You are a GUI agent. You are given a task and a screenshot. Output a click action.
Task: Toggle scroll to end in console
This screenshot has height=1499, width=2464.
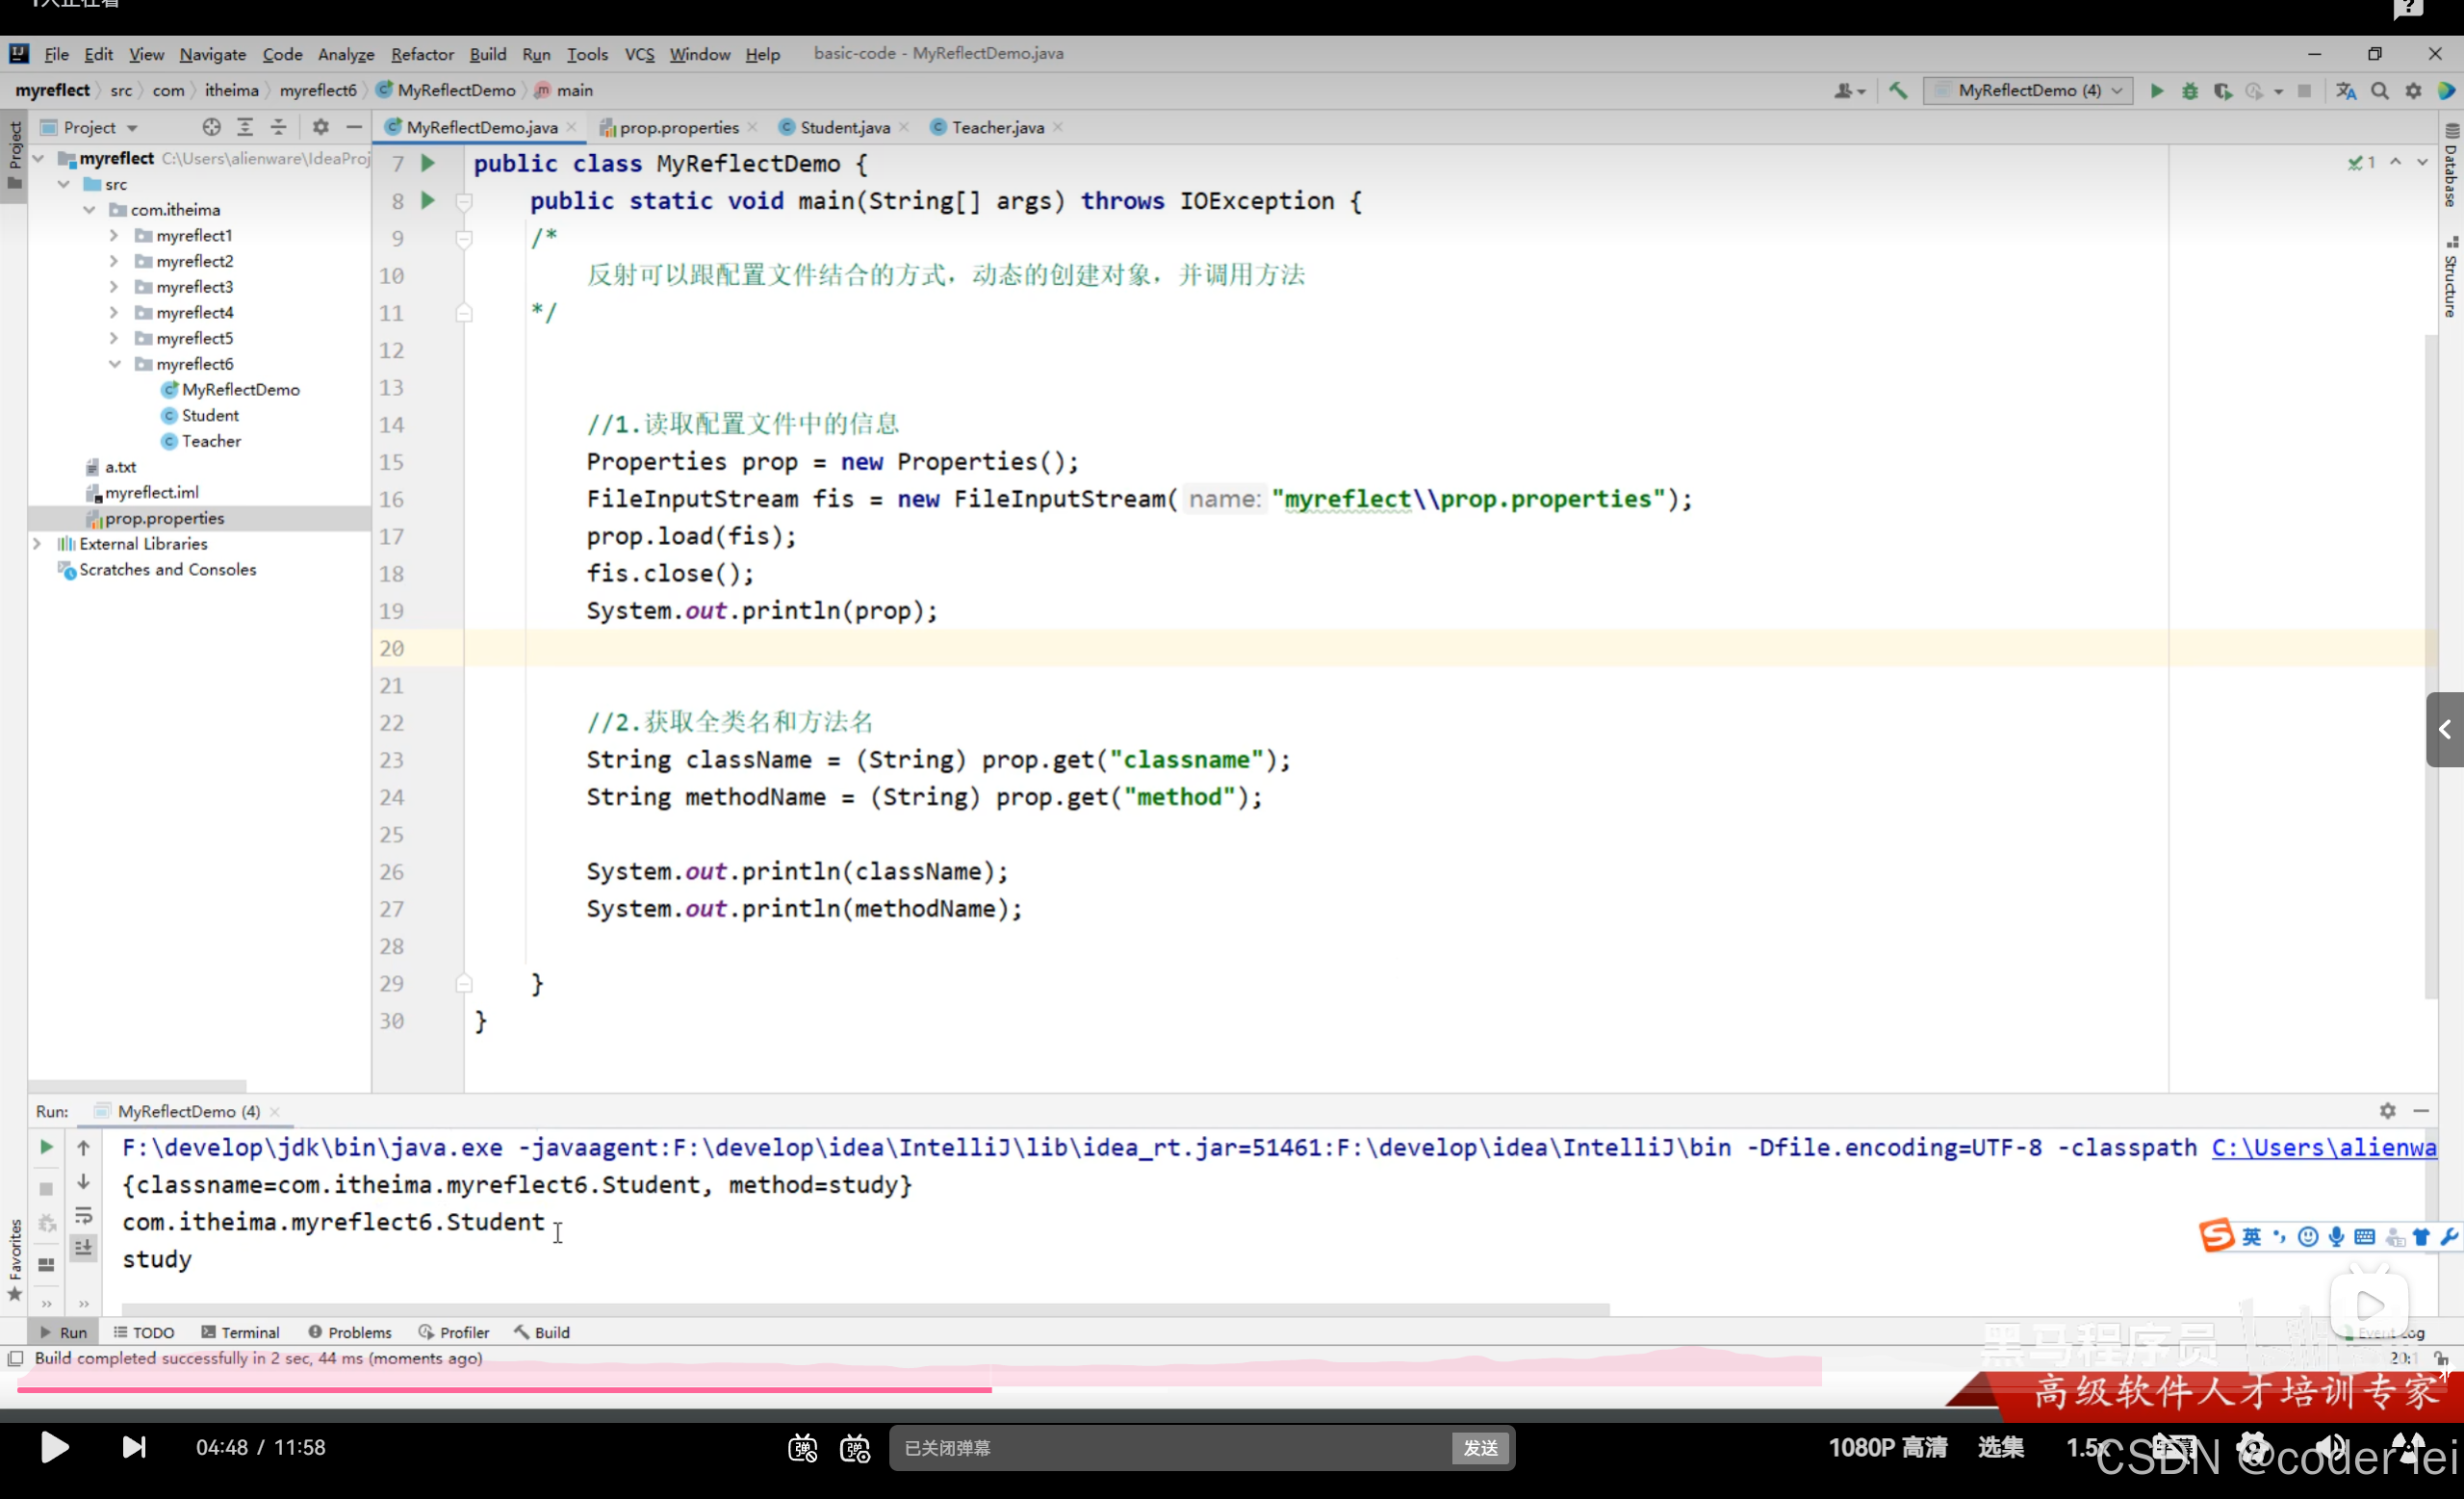(x=84, y=1247)
